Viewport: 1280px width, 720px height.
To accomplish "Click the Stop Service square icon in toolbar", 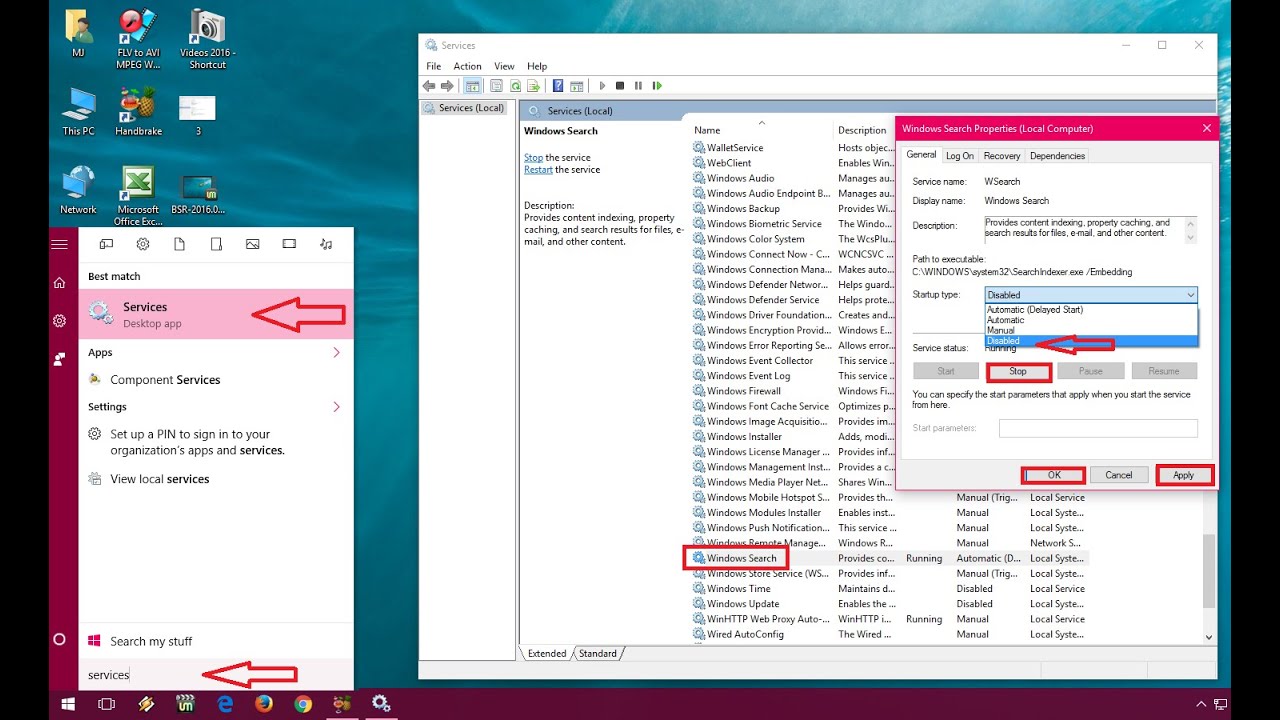I will (620, 86).
